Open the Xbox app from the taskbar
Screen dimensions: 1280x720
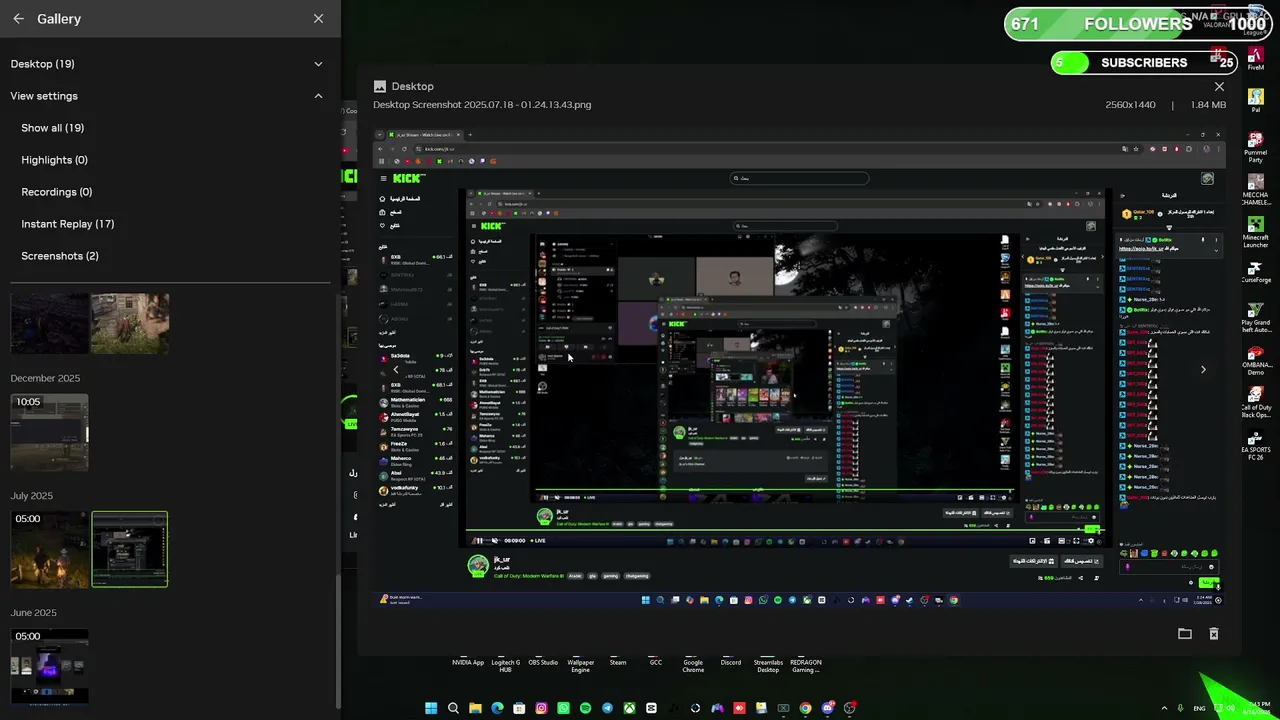(629, 708)
